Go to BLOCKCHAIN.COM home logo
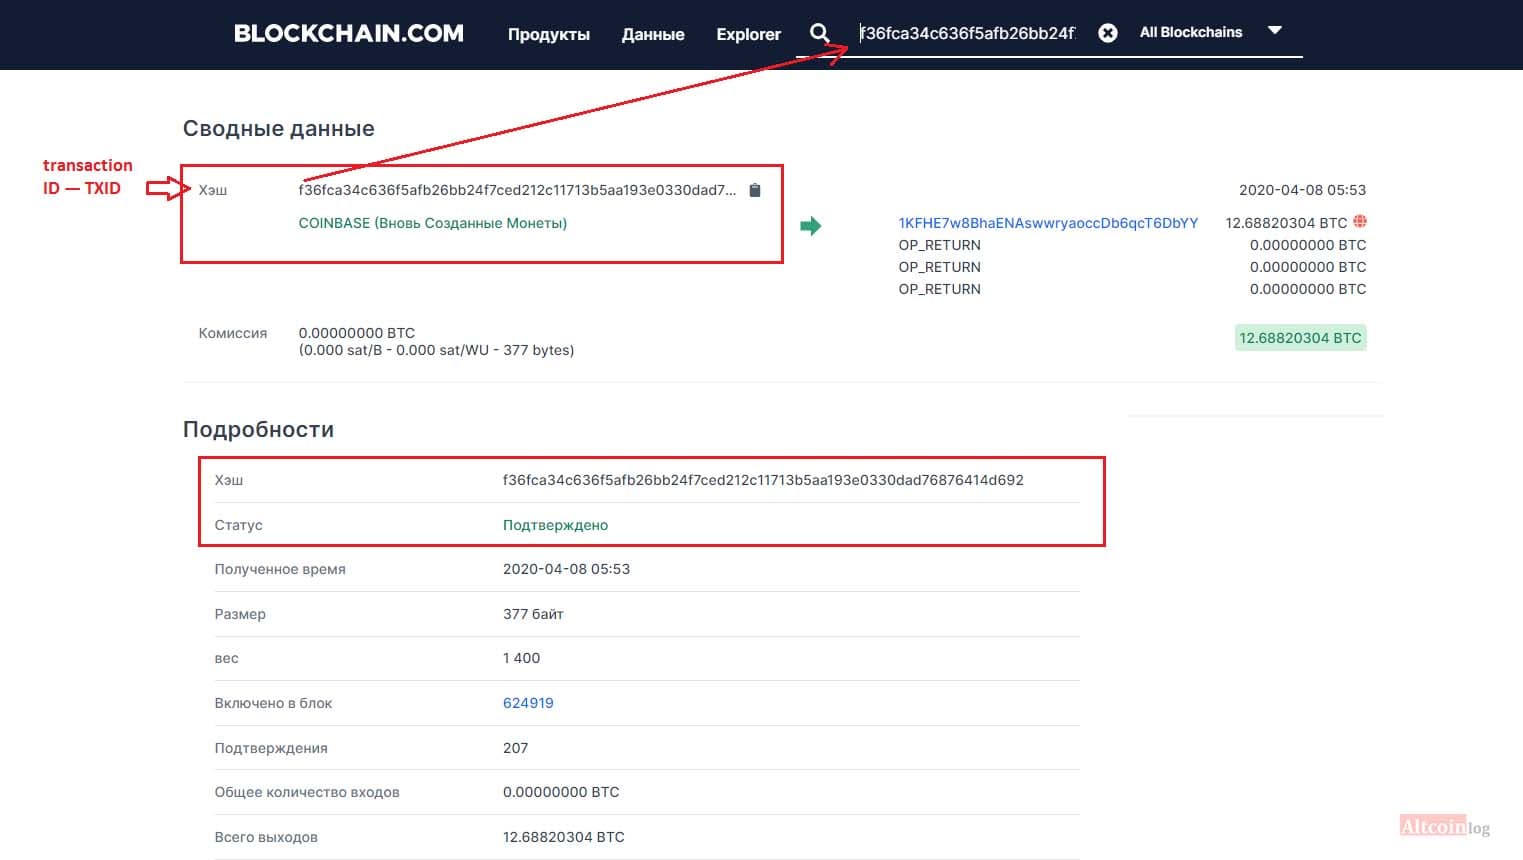 coord(349,33)
